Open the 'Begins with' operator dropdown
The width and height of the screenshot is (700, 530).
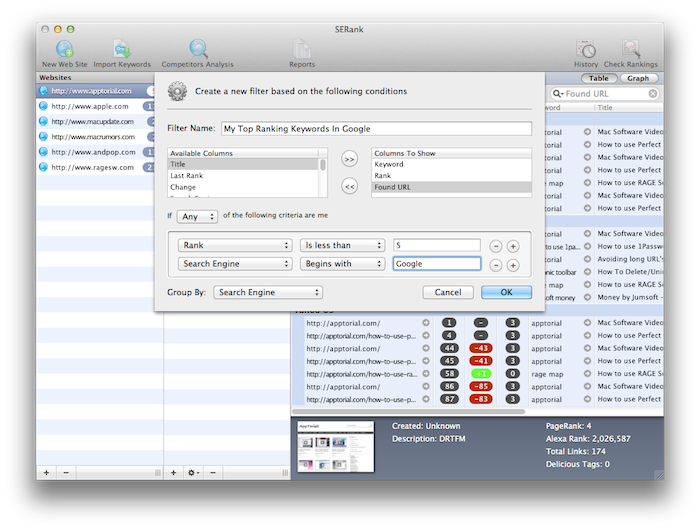click(342, 263)
